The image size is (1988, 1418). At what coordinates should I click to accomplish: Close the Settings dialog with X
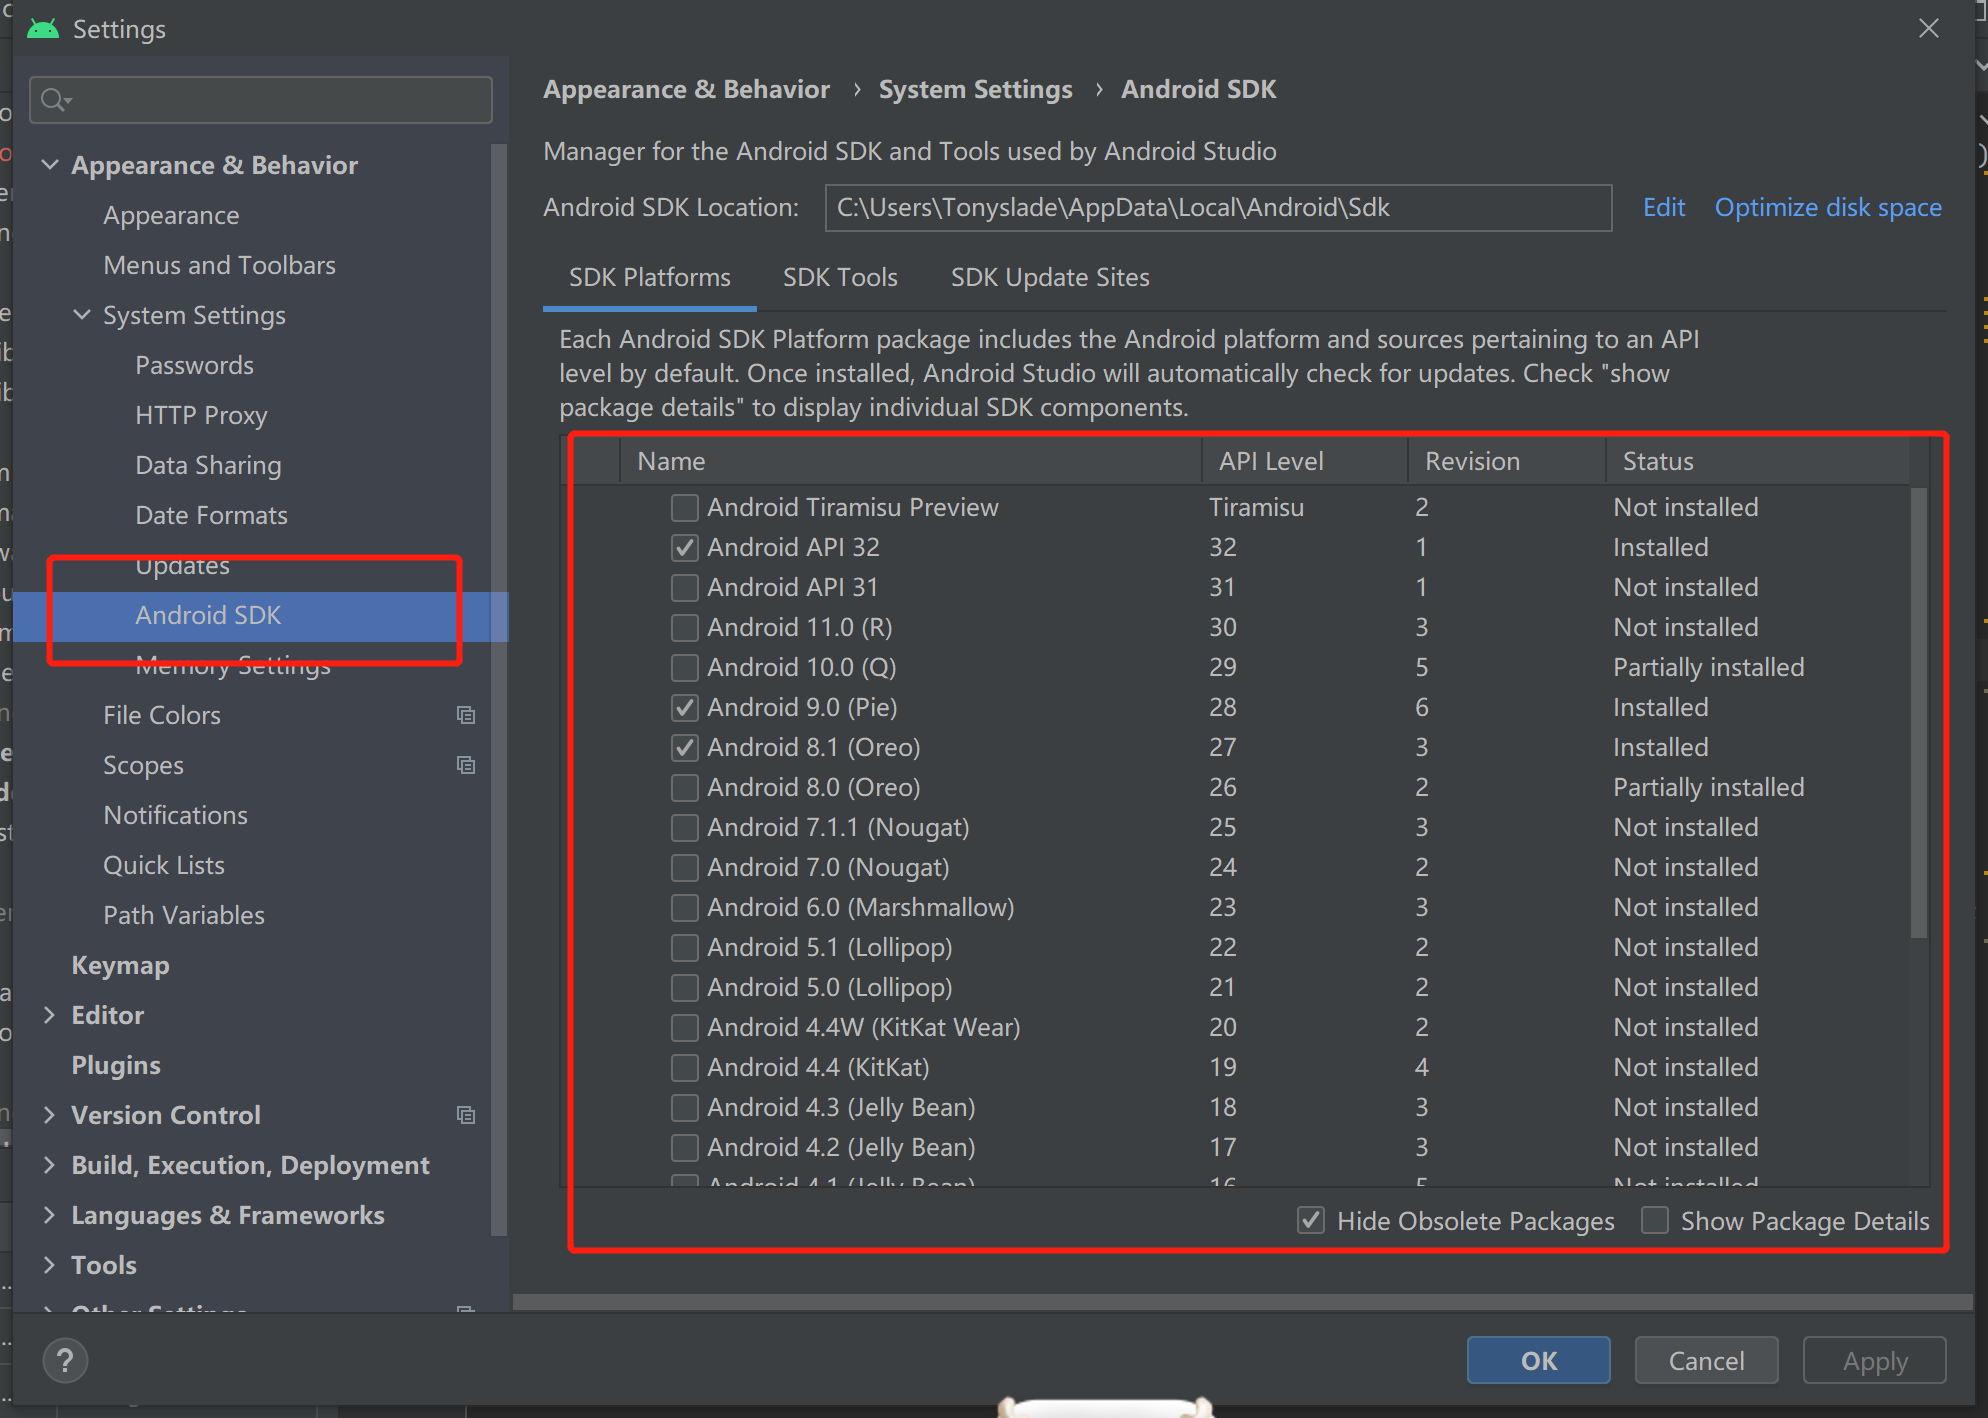1929,29
